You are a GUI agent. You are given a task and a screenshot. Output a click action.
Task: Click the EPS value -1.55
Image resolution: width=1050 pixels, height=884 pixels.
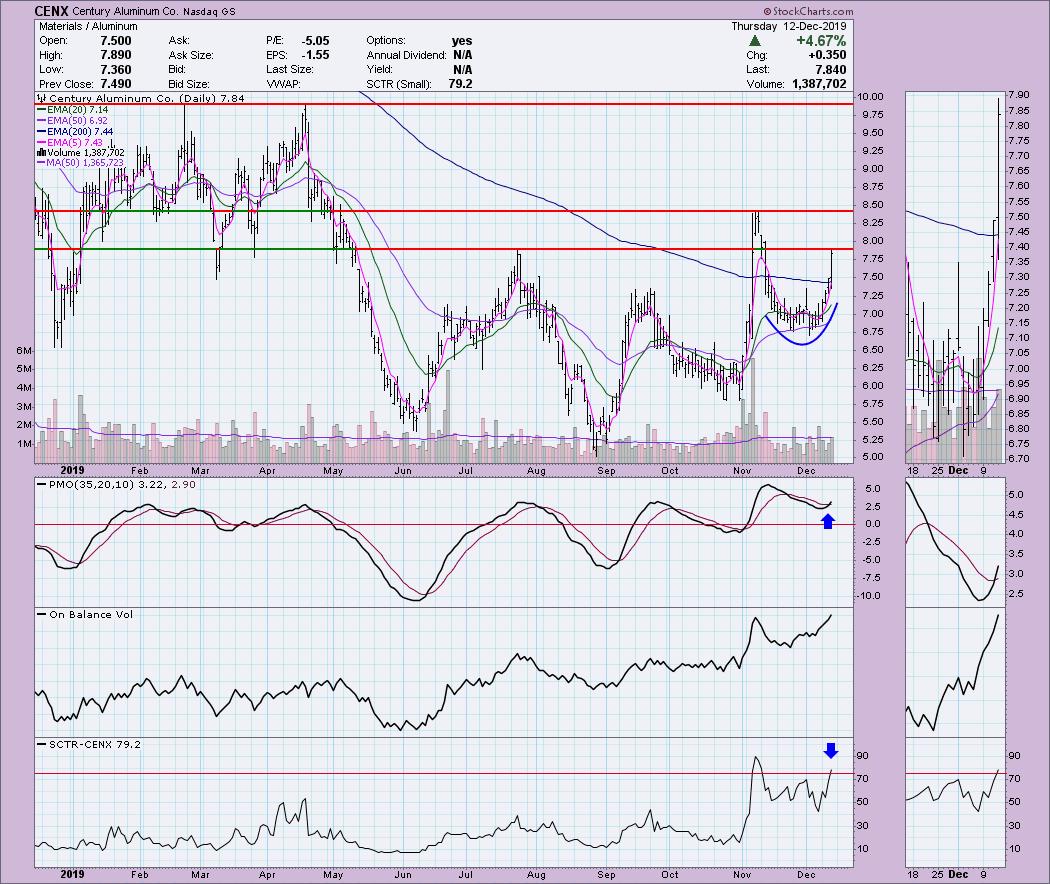(314, 55)
